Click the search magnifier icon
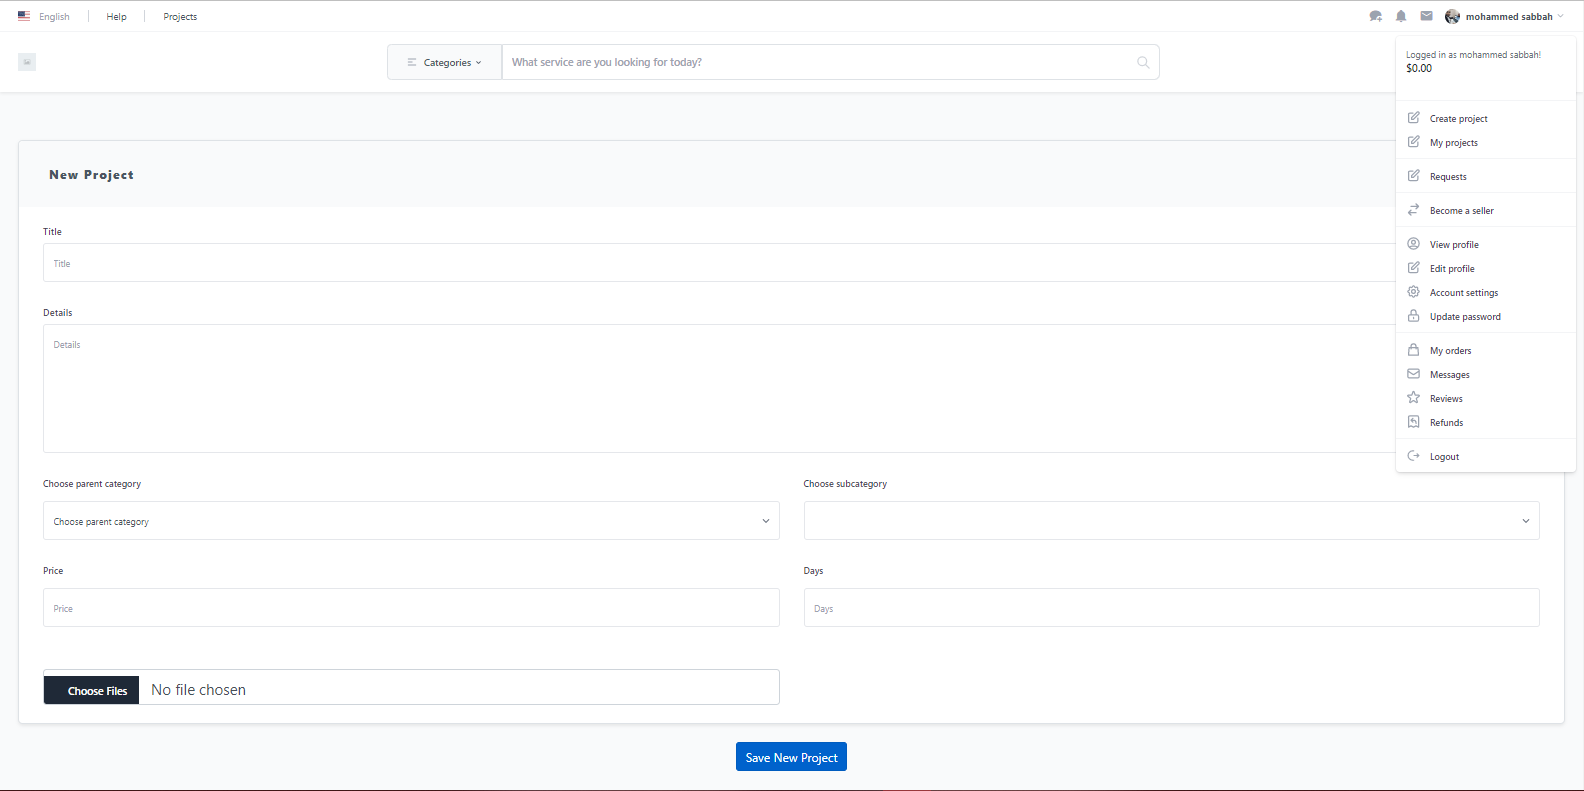The height and width of the screenshot is (791, 1584). (x=1143, y=62)
